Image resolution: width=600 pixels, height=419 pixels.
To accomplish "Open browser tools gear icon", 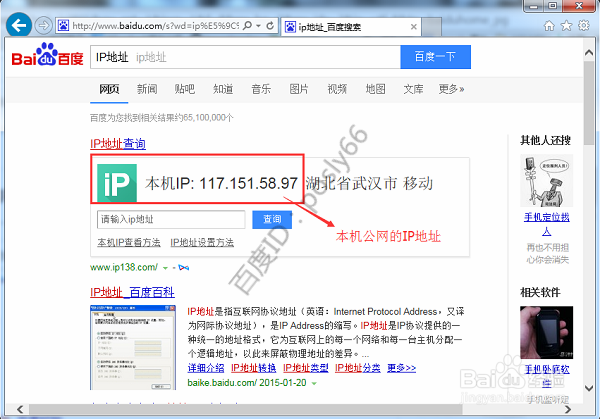I will tap(584, 26).
